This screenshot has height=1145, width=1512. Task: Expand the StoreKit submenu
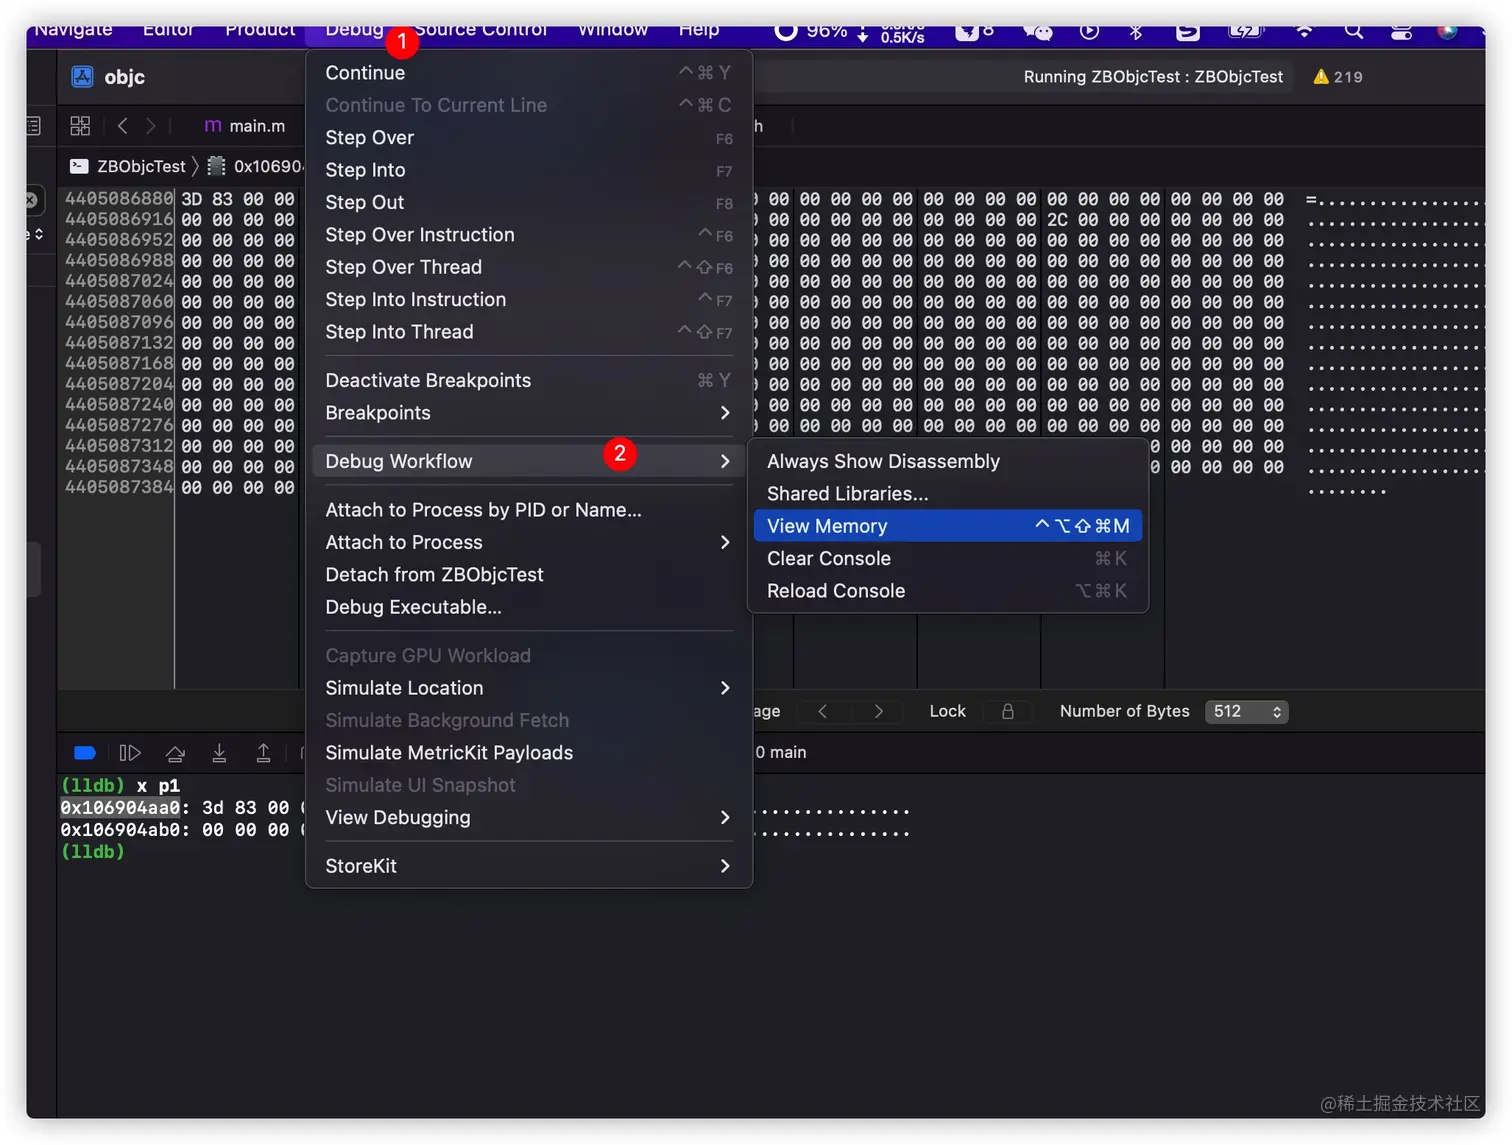point(529,866)
